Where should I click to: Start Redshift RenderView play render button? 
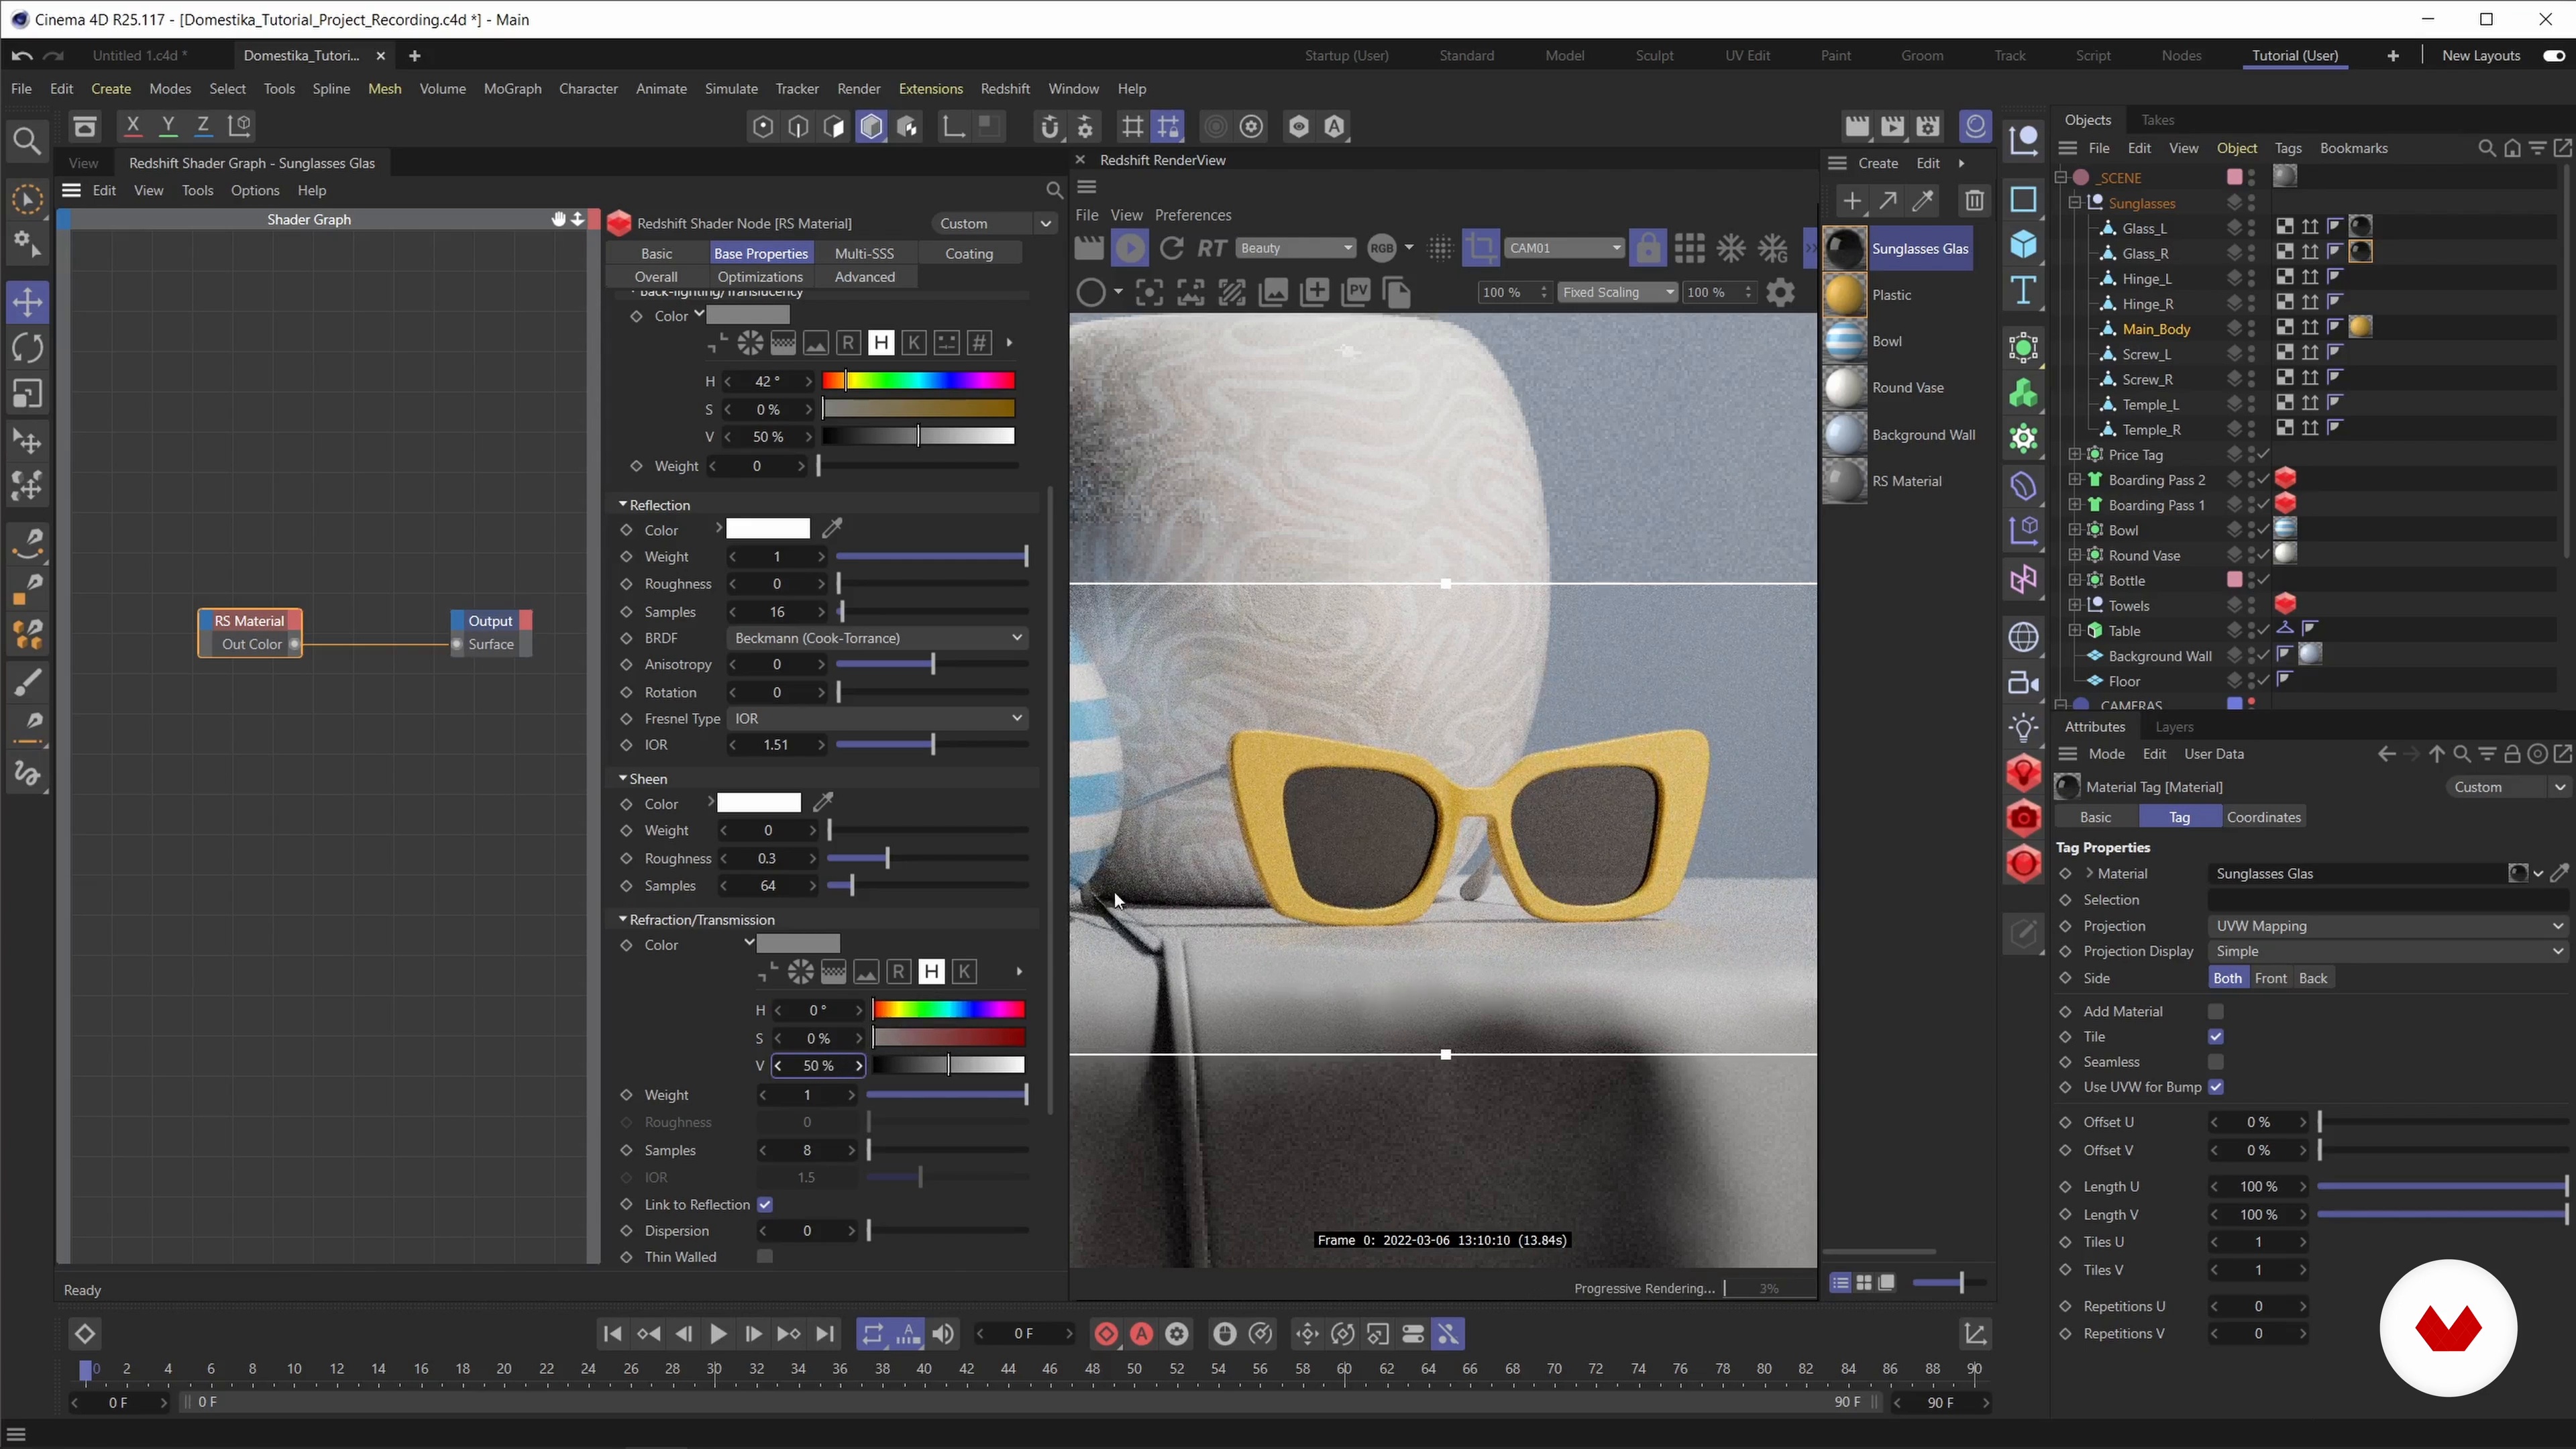pos(1130,248)
